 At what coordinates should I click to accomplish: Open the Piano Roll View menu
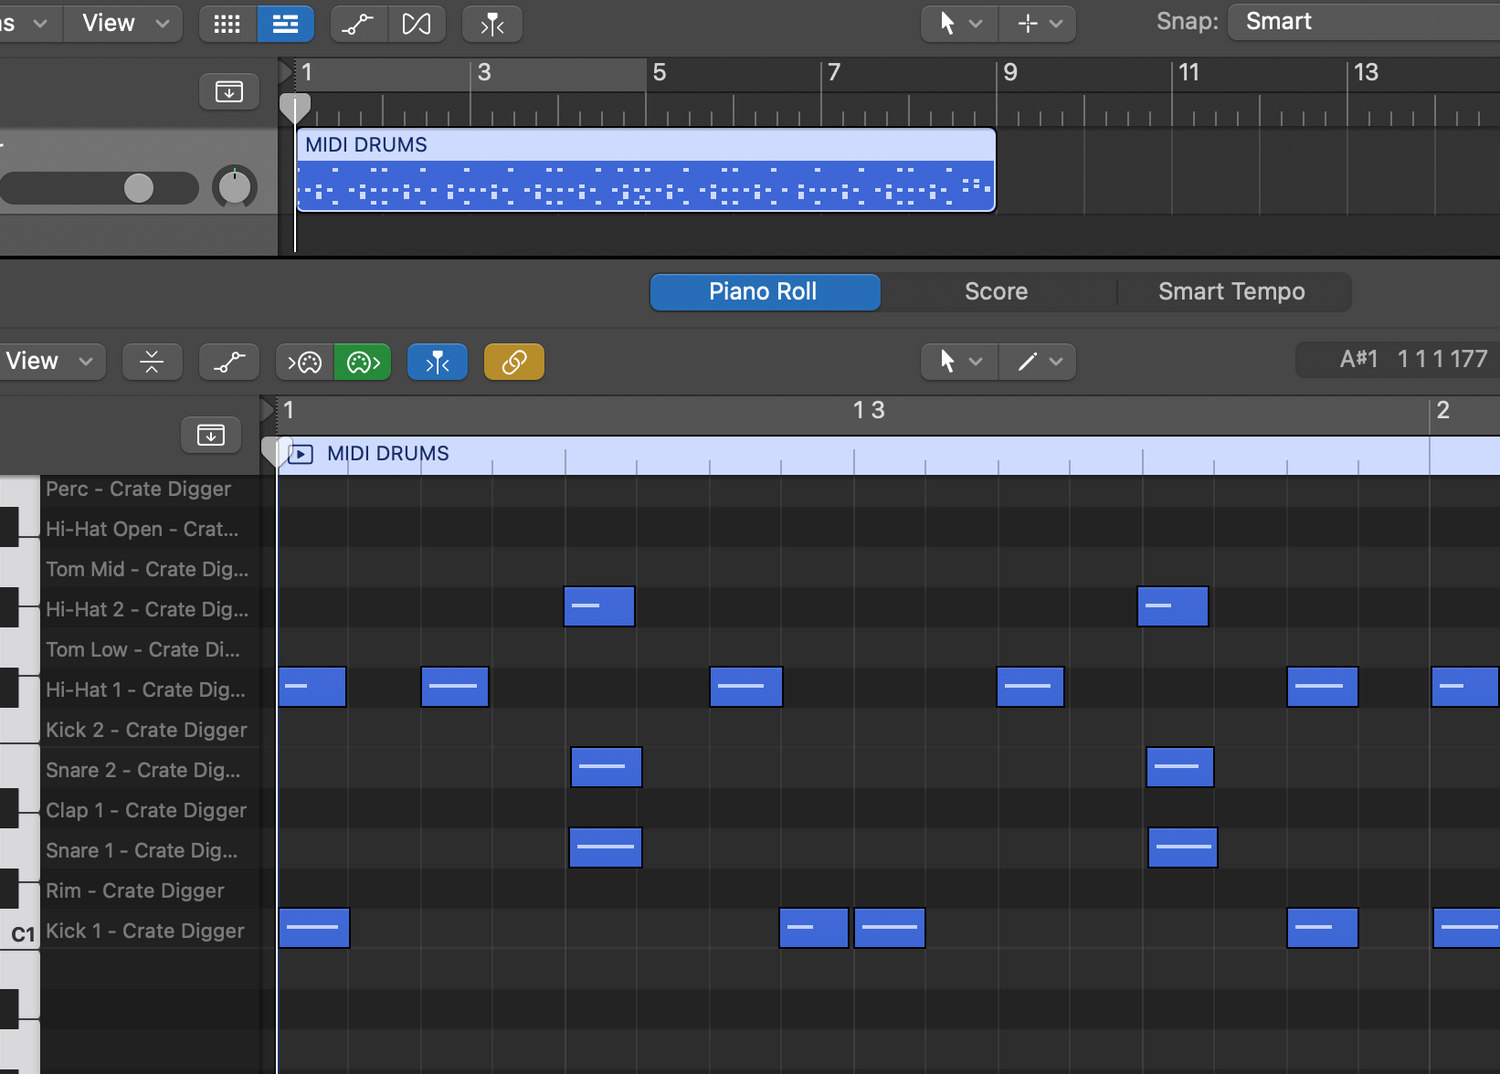point(48,361)
